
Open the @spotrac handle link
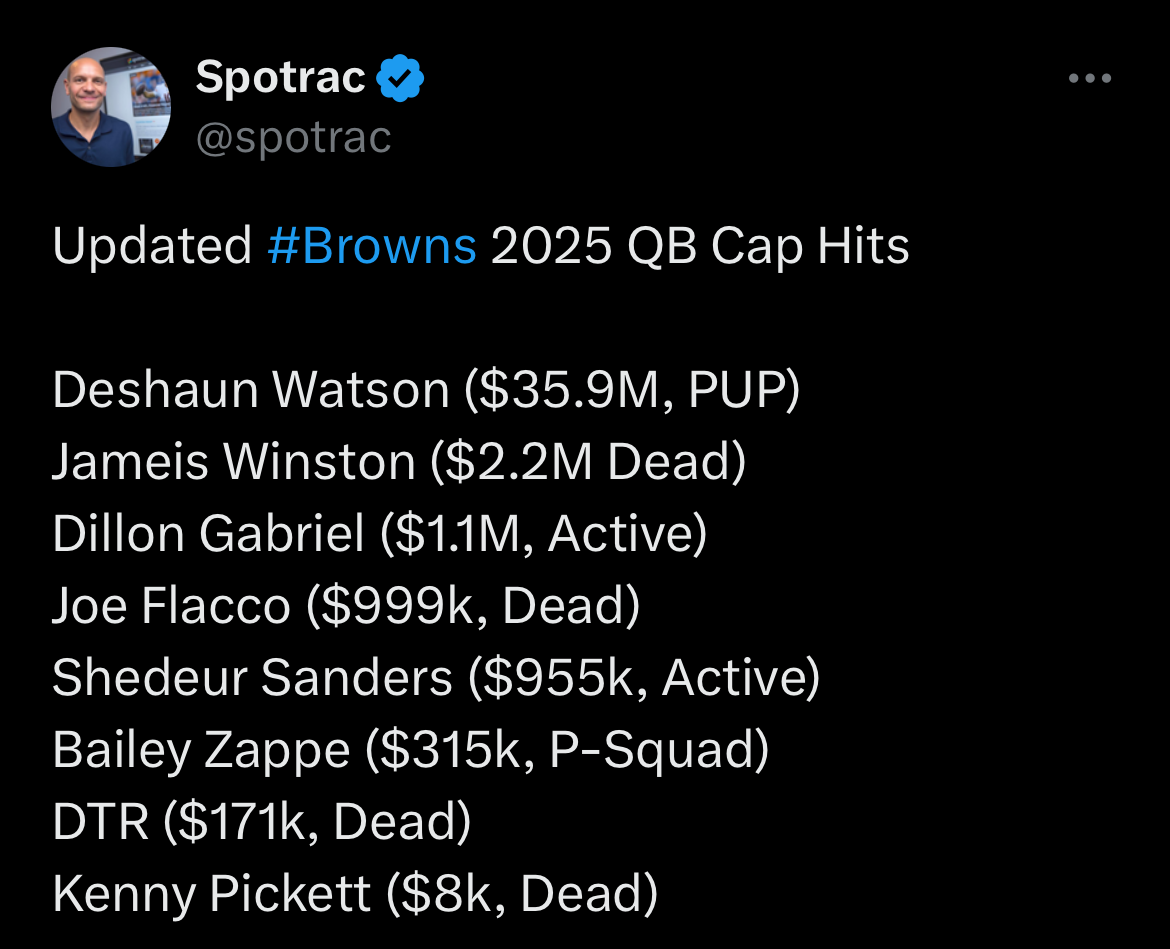pos(293,138)
